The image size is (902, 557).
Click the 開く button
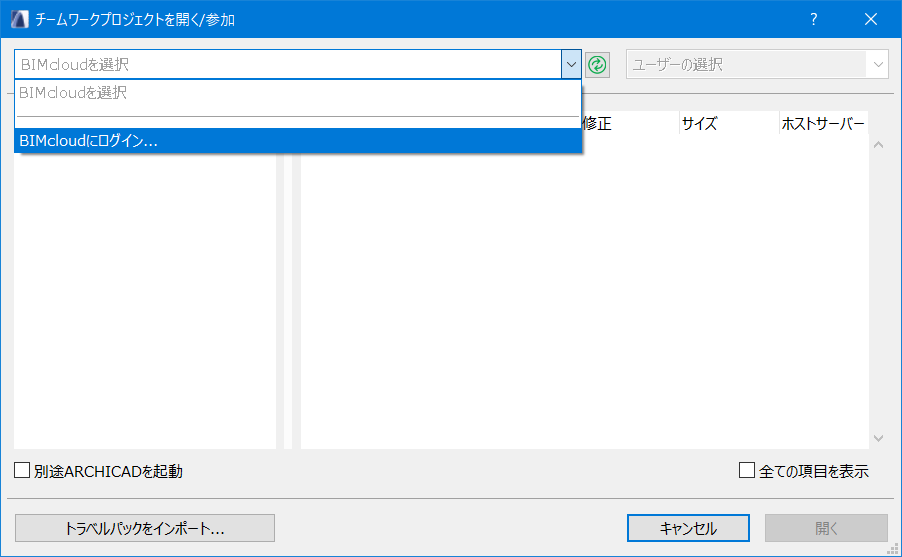pyautogui.click(x=826, y=528)
